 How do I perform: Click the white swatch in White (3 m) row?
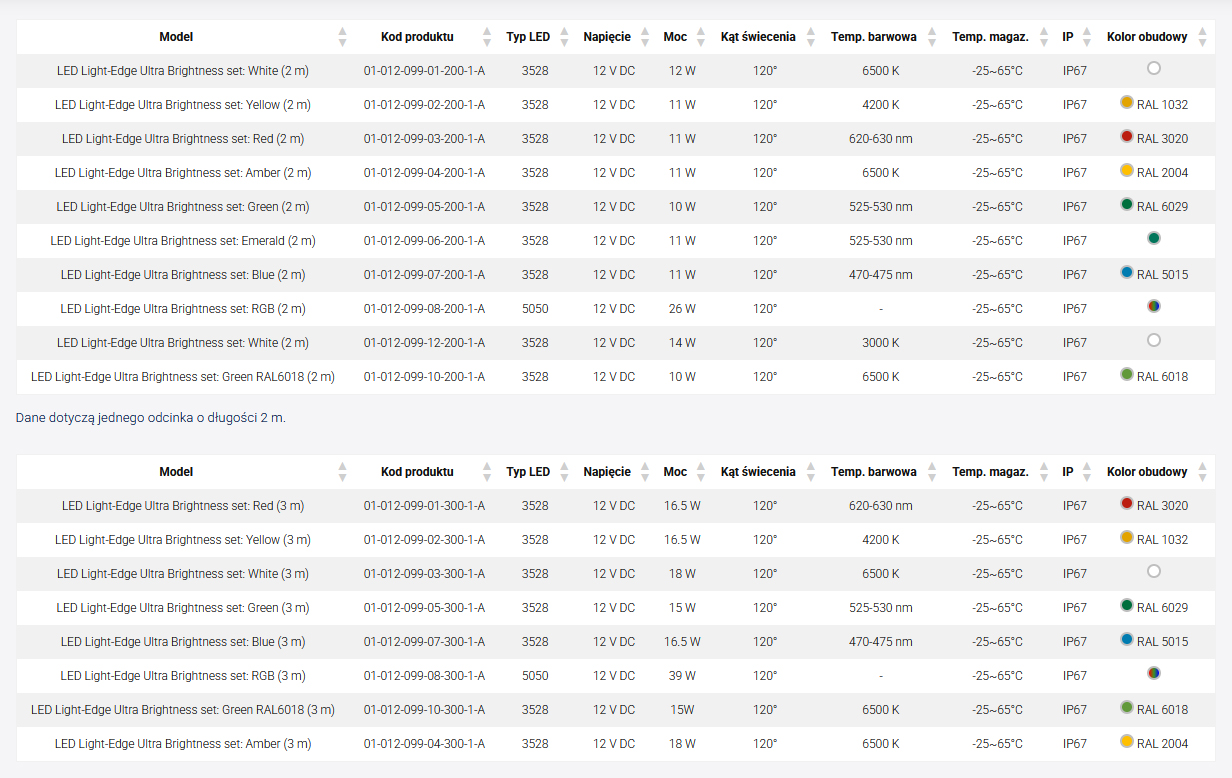[1154, 571]
